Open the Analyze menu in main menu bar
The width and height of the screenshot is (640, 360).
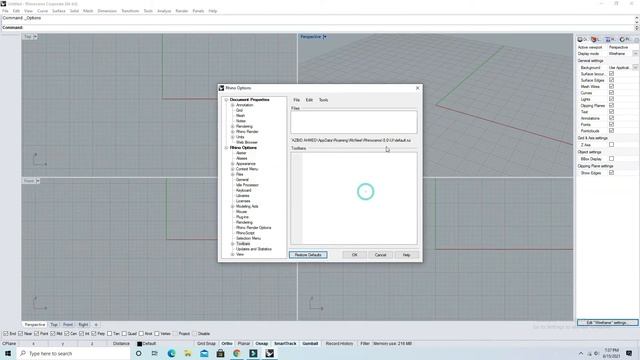click(164, 11)
